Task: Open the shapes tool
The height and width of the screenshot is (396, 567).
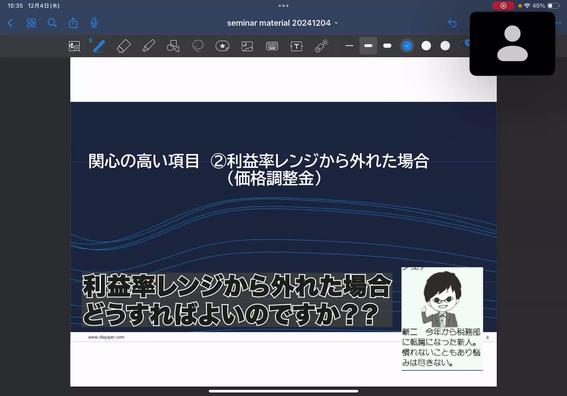Action: tap(173, 46)
